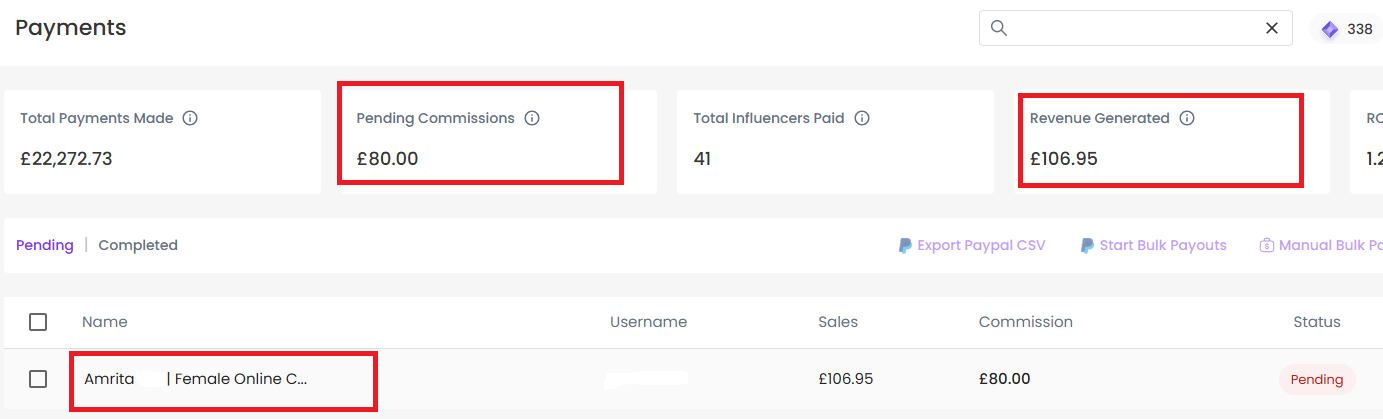Click the purple diamond credits icon
This screenshot has height=419, width=1383.
1330,30
